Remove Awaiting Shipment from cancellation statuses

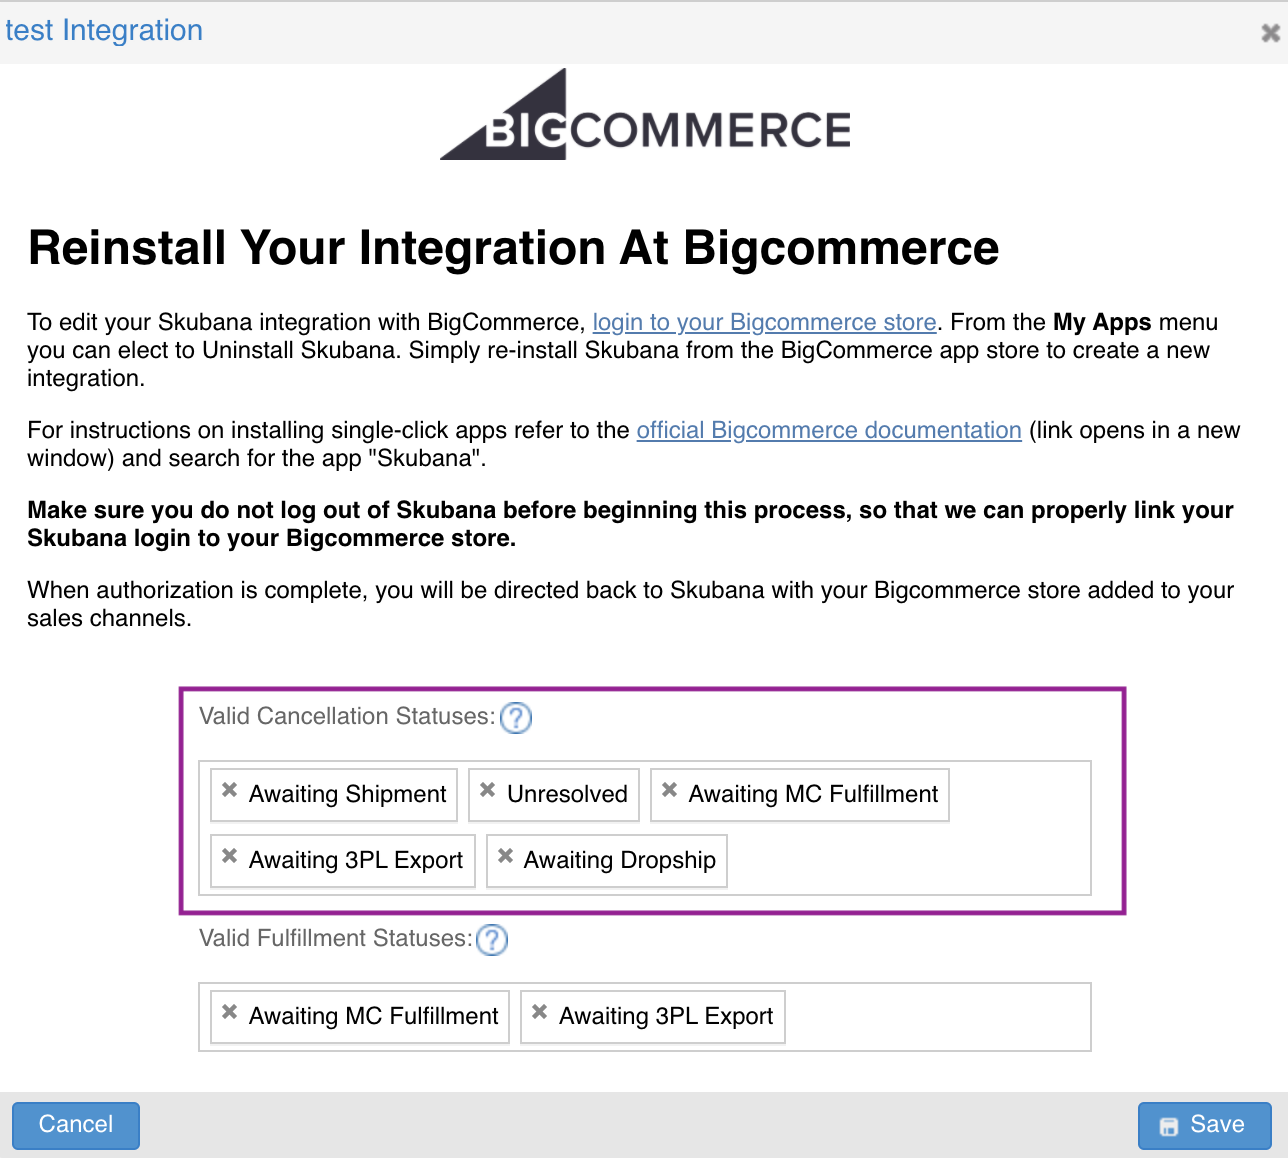[x=229, y=790]
